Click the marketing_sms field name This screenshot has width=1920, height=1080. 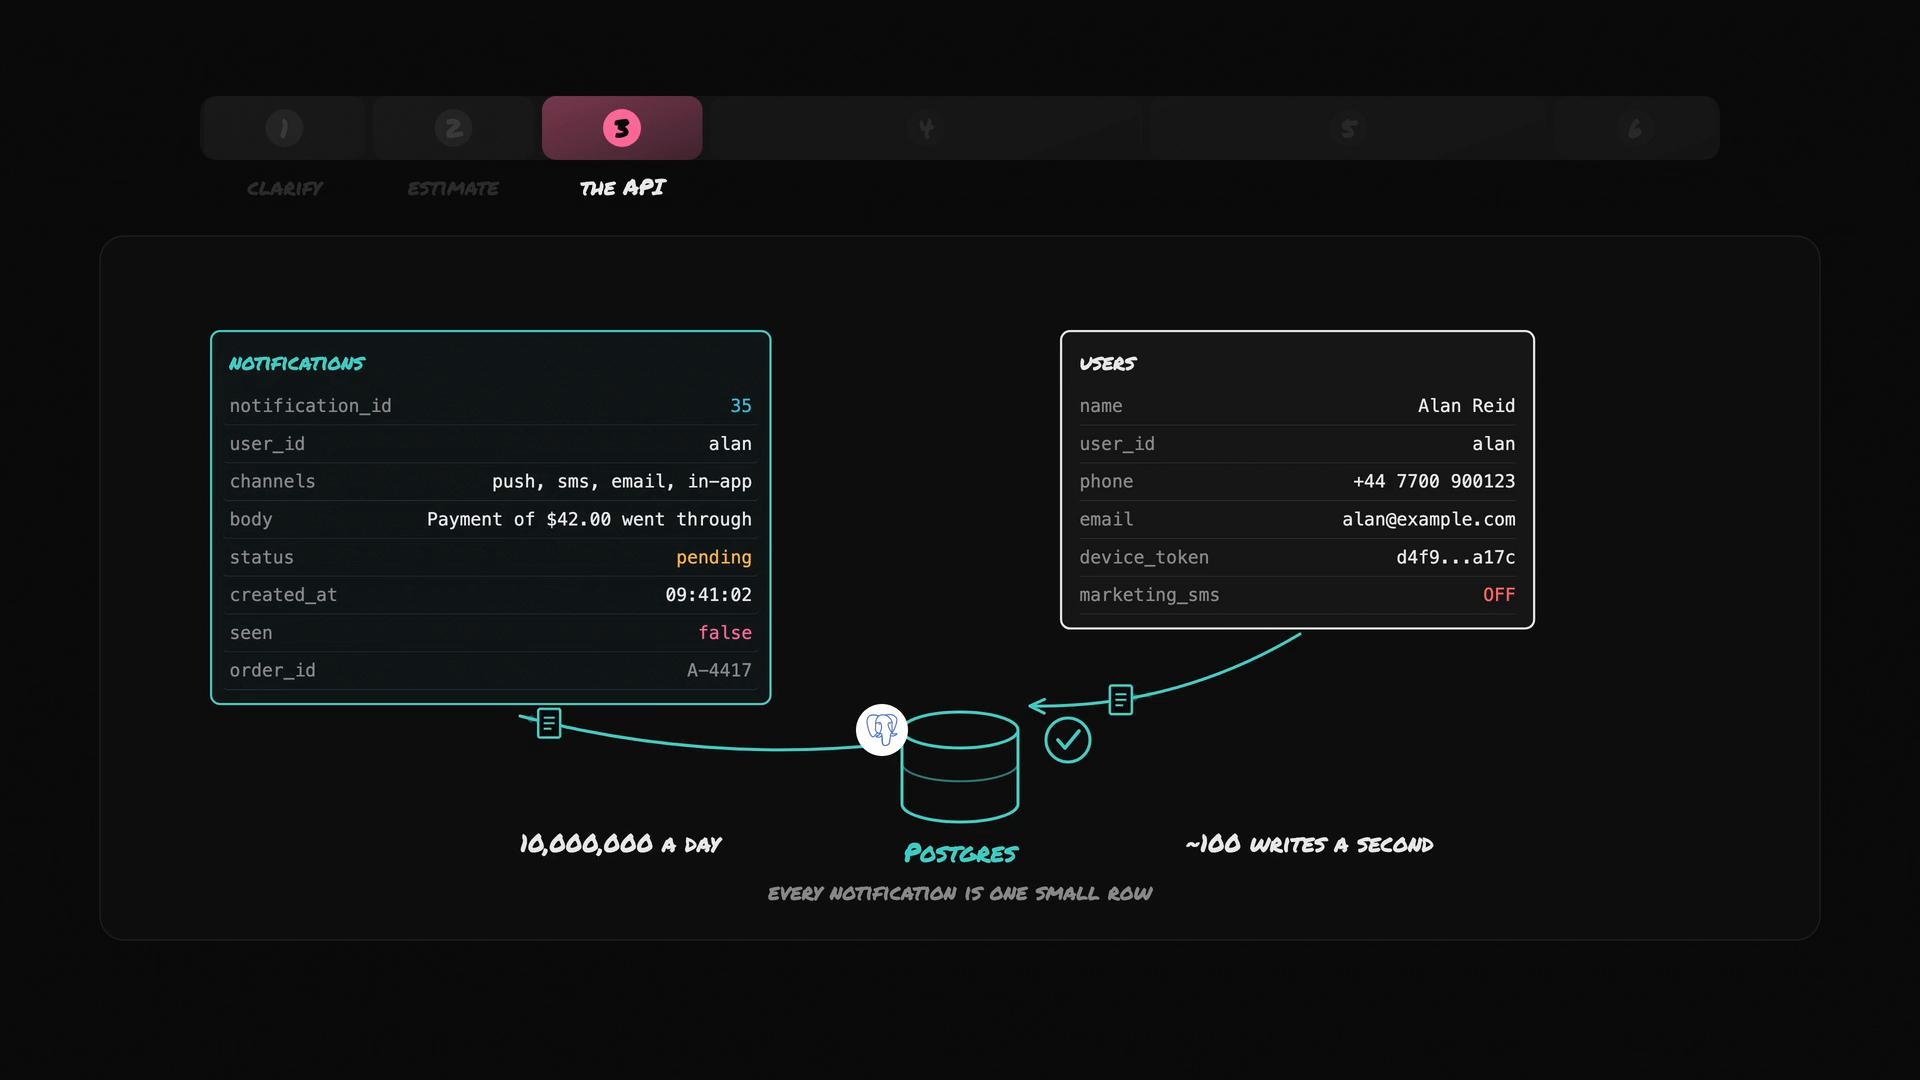(x=1149, y=595)
